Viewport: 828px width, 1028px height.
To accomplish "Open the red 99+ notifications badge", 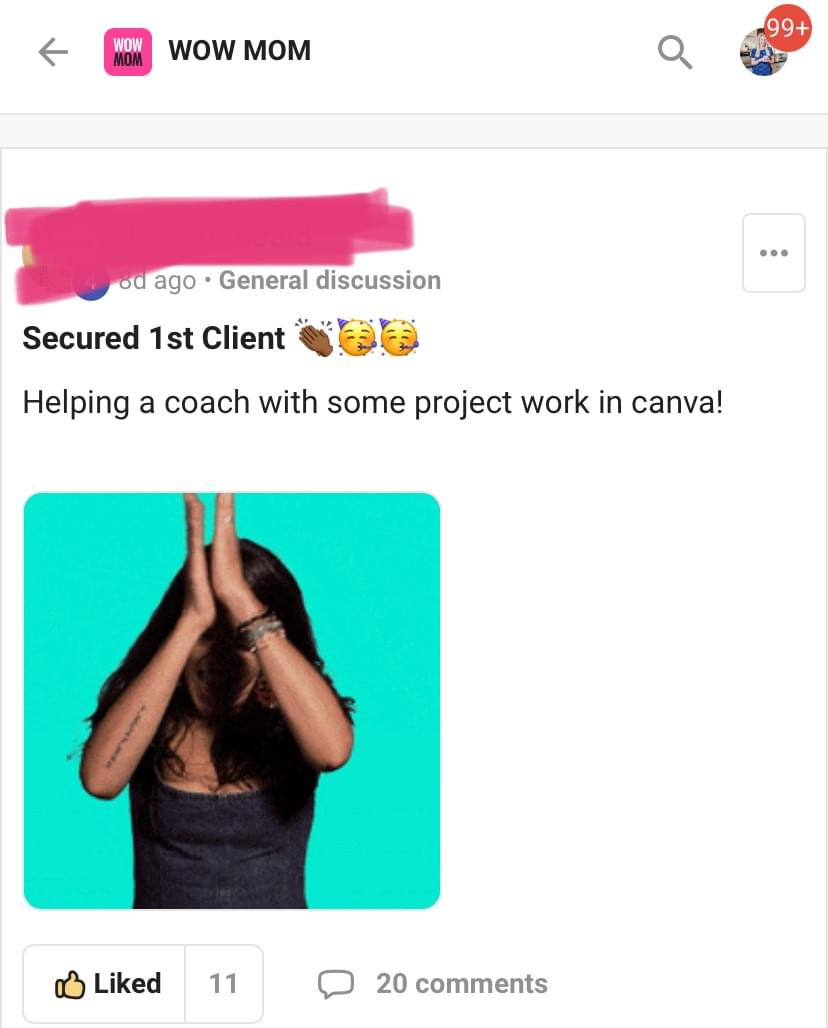I will coord(788,28).
